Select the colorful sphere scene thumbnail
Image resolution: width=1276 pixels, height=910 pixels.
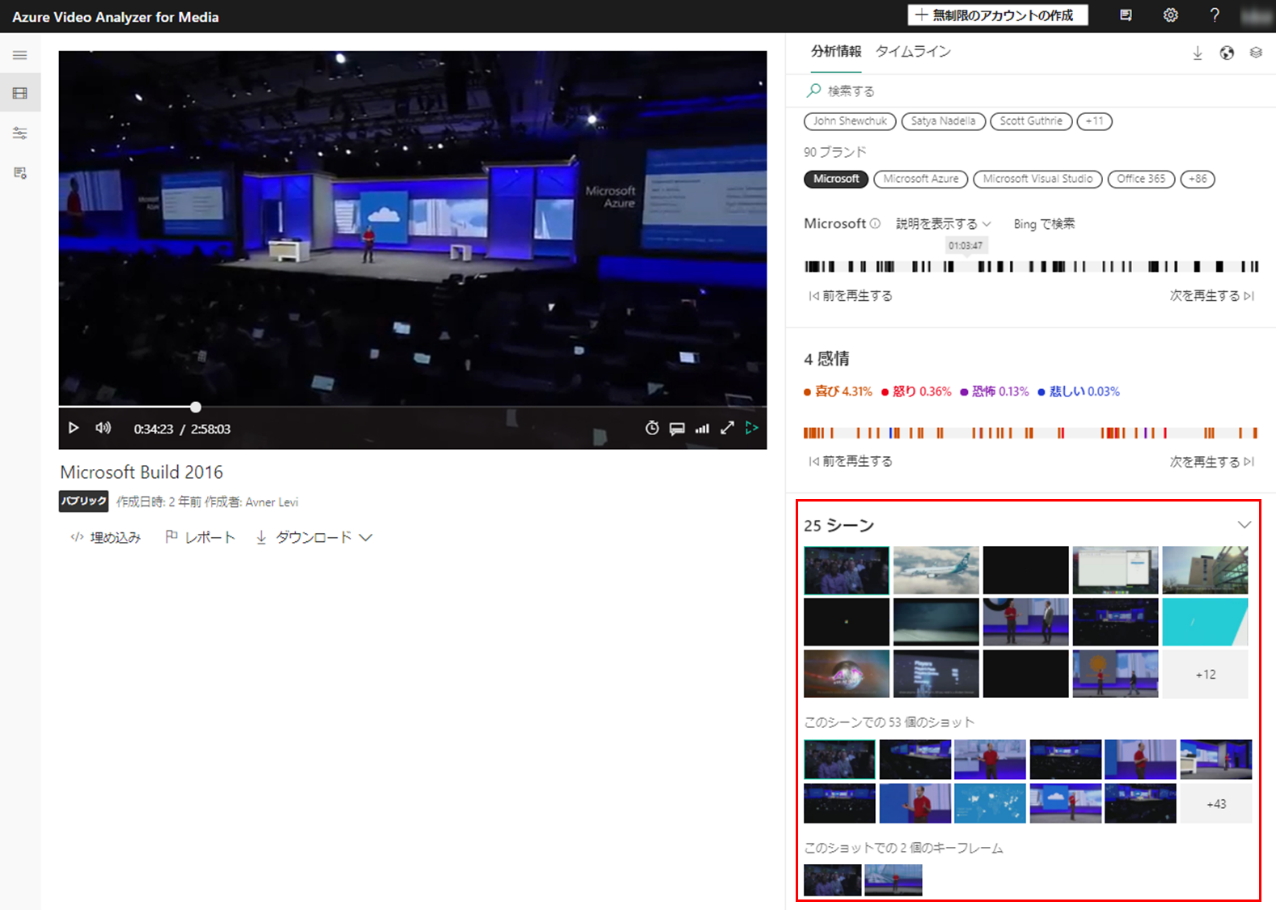[x=846, y=674]
